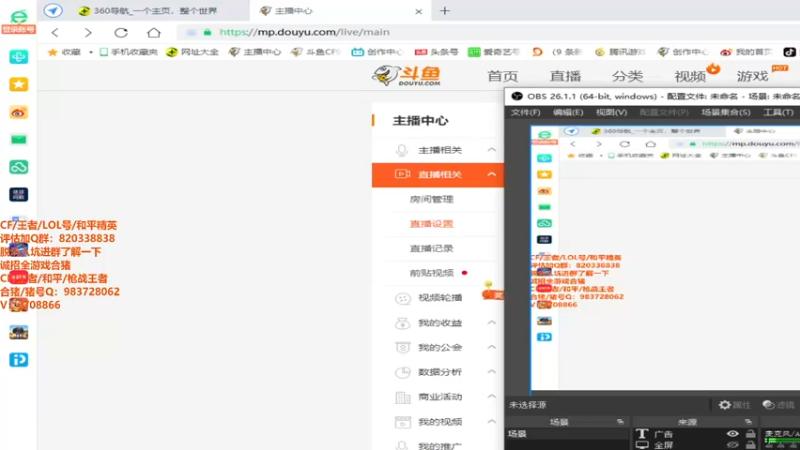800x450 pixels.
Task: Click the 头条号 bookmark
Action: pyautogui.click(x=436, y=52)
